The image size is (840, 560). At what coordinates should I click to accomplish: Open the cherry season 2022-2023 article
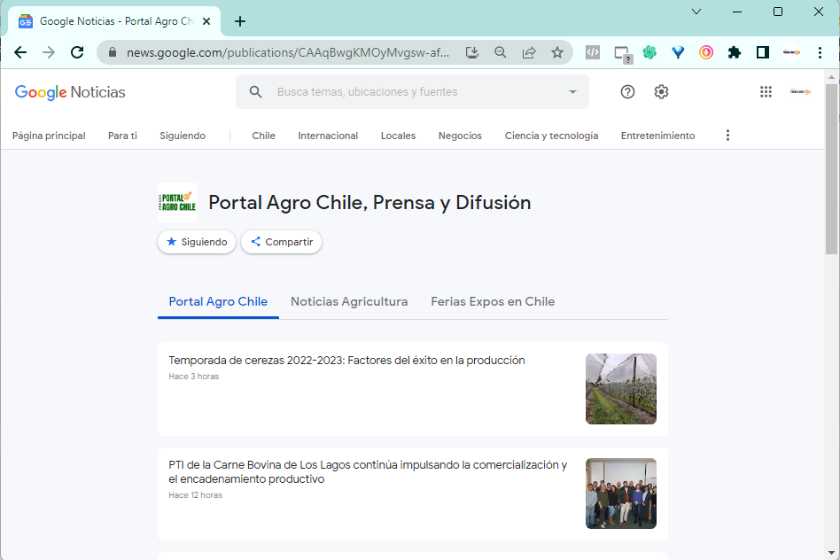[x=346, y=360]
